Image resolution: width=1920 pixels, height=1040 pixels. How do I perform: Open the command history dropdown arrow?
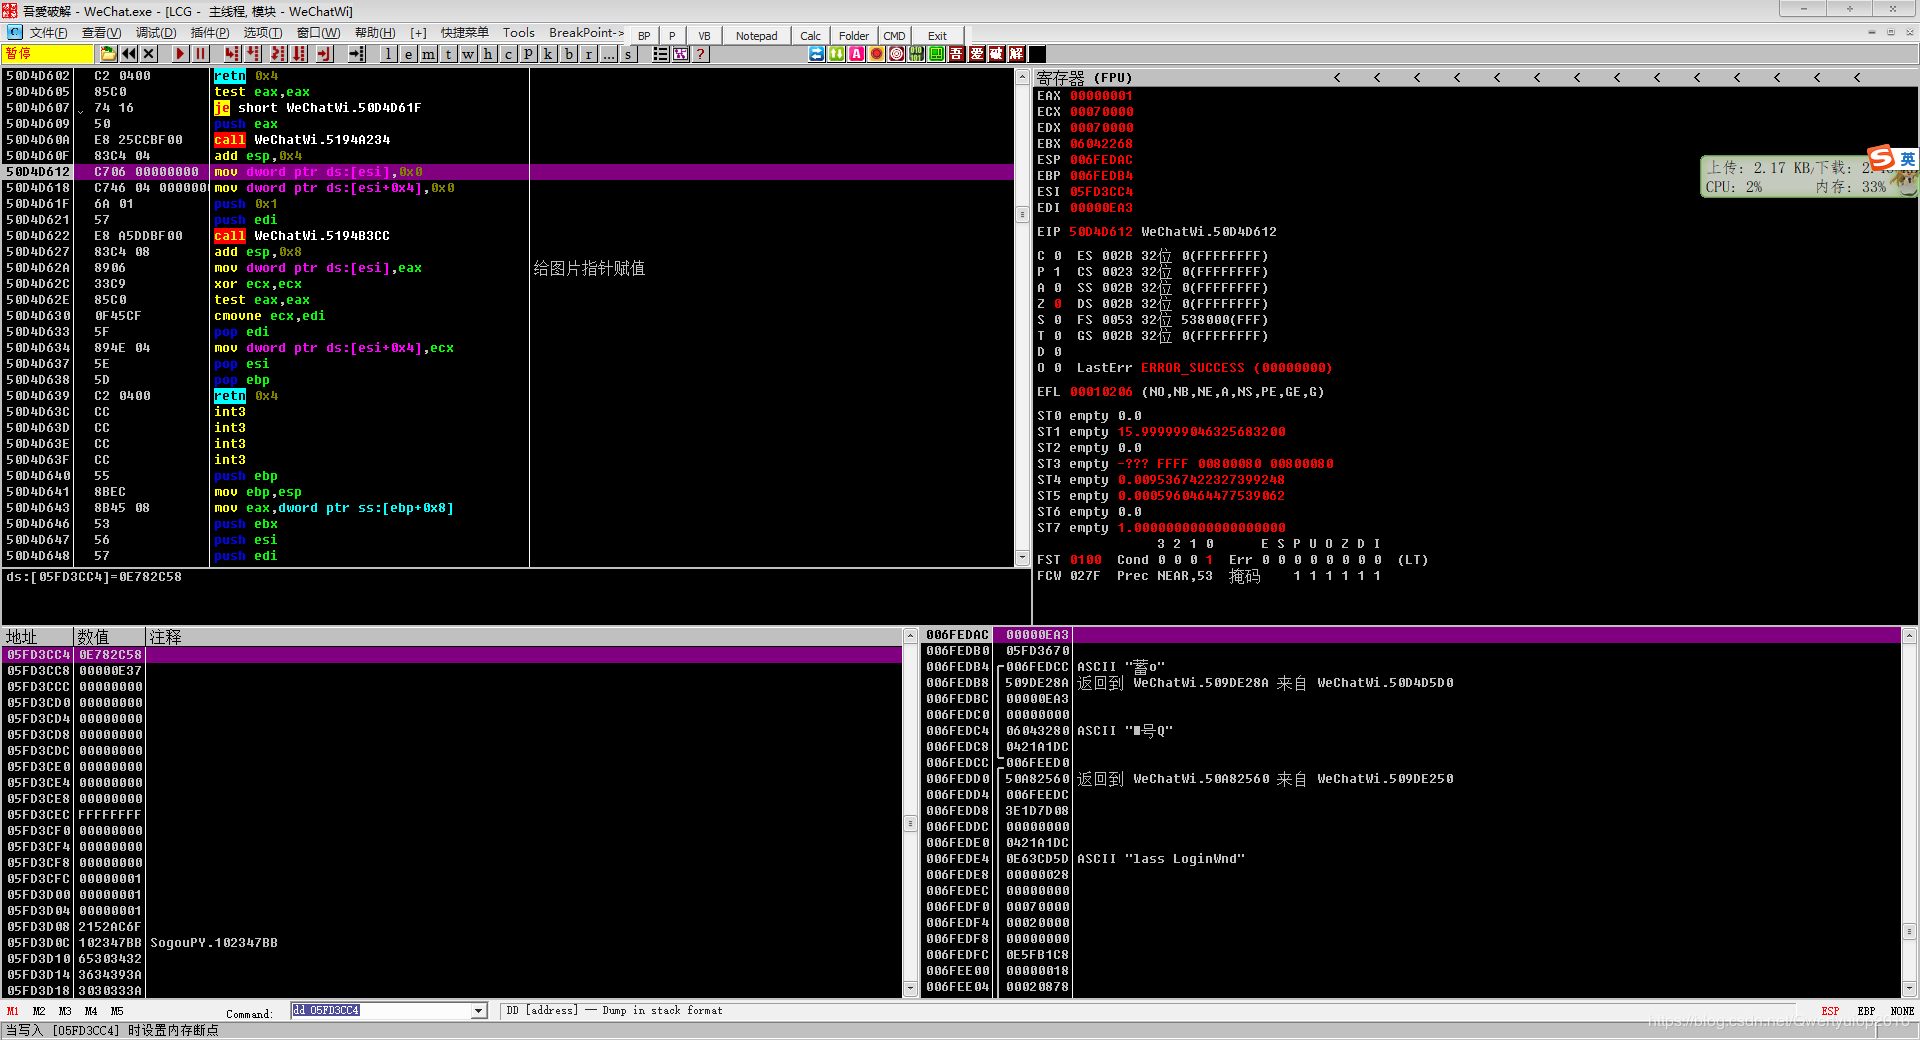click(x=479, y=1011)
